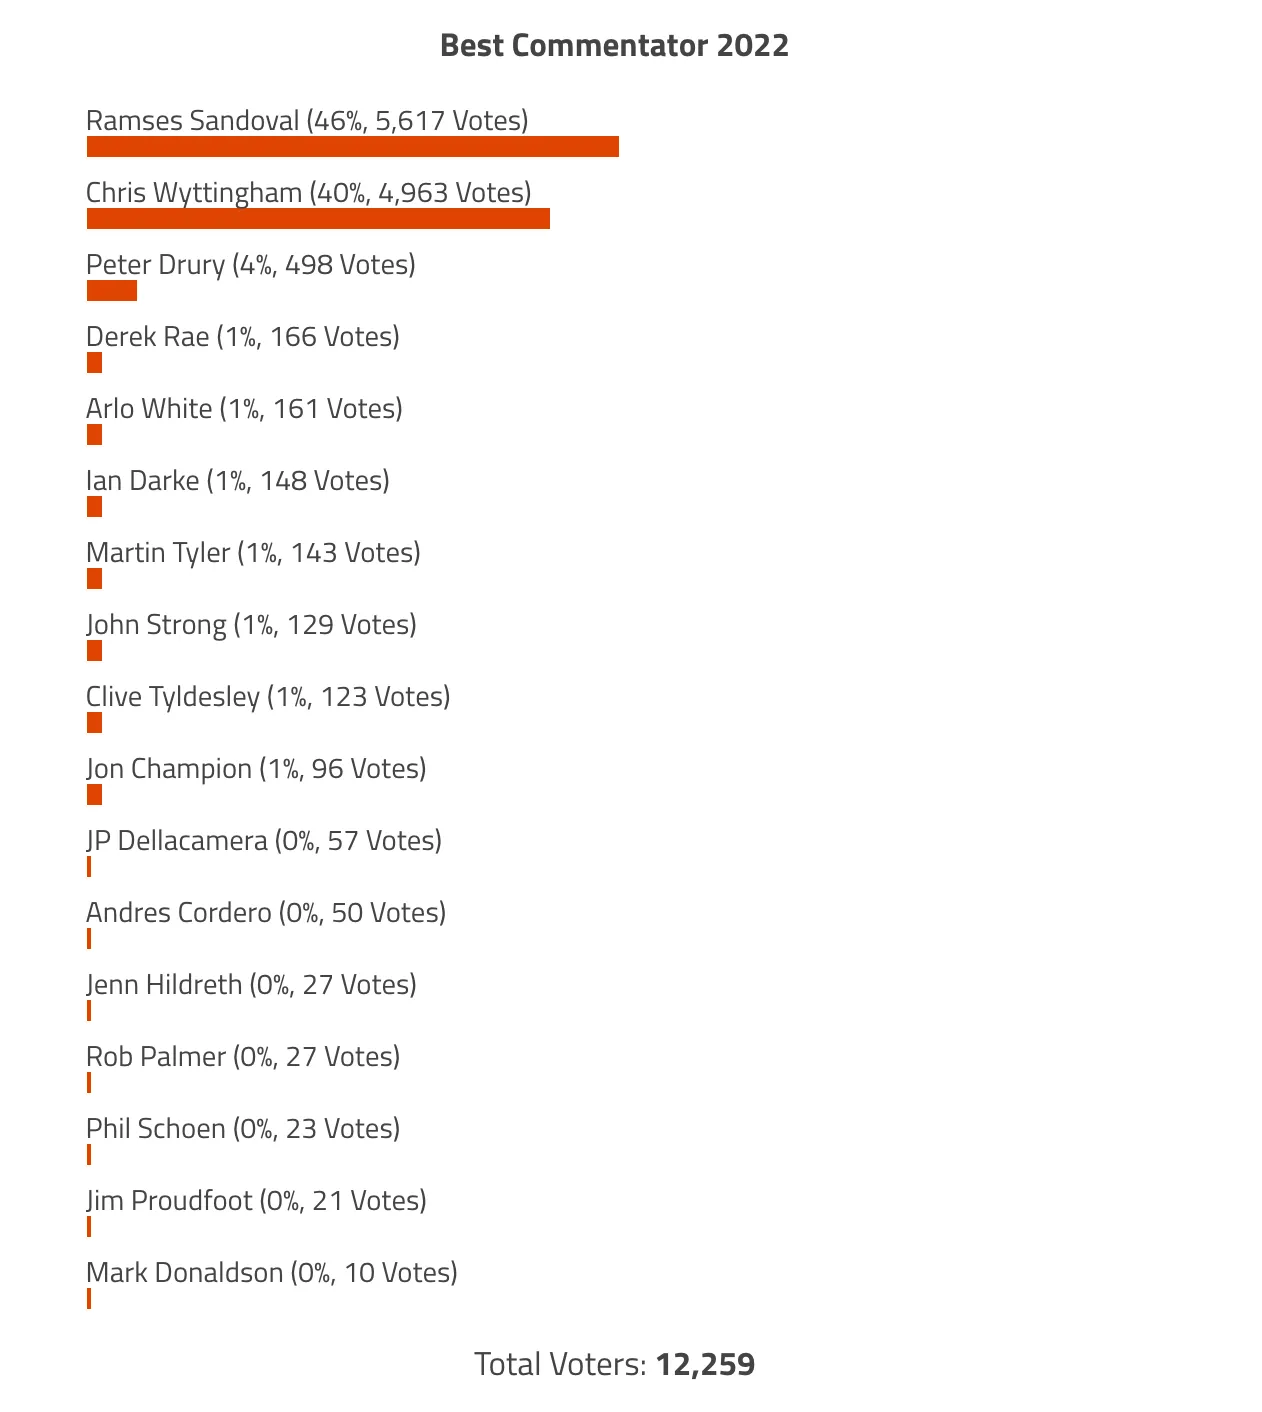
Task: Click the Mark Donaldson result label
Action: coord(272,1273)
